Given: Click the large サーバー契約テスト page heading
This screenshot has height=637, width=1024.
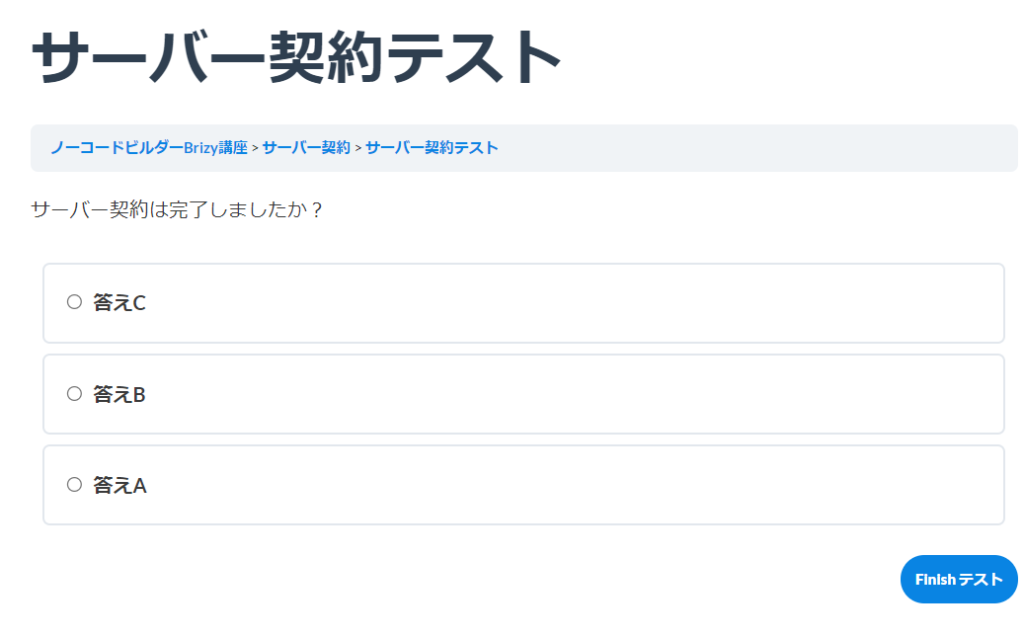Looking at the screenshot, I should pos(297,57).
